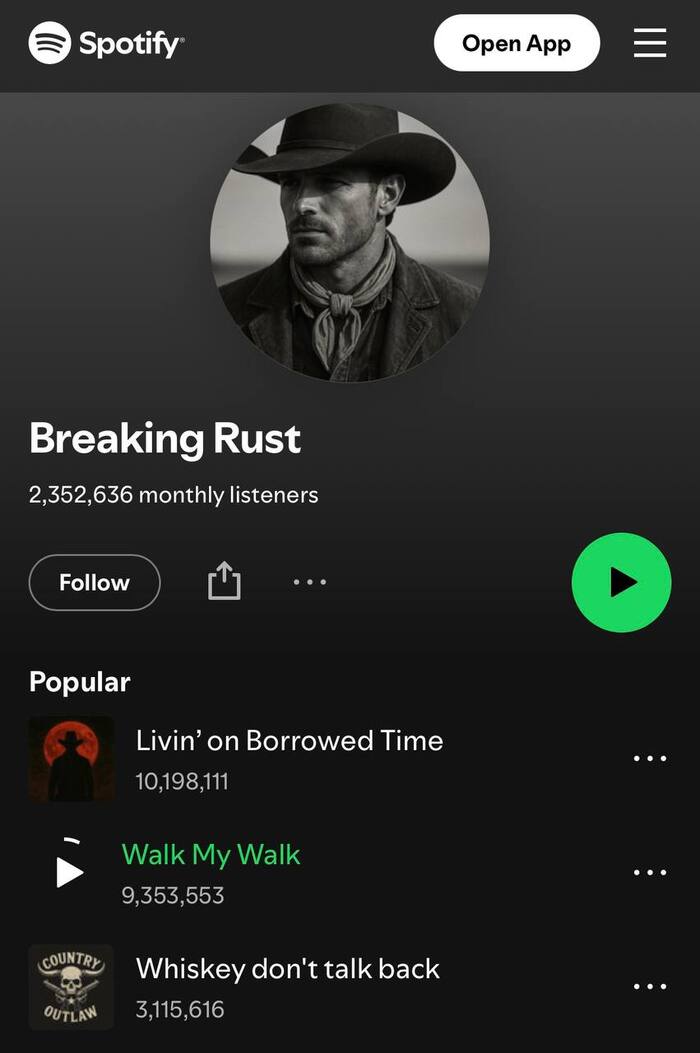Tap the Country Outlaw album cover thumbnail
Viewport: 700px width, 1053px height.
[71, 987]
